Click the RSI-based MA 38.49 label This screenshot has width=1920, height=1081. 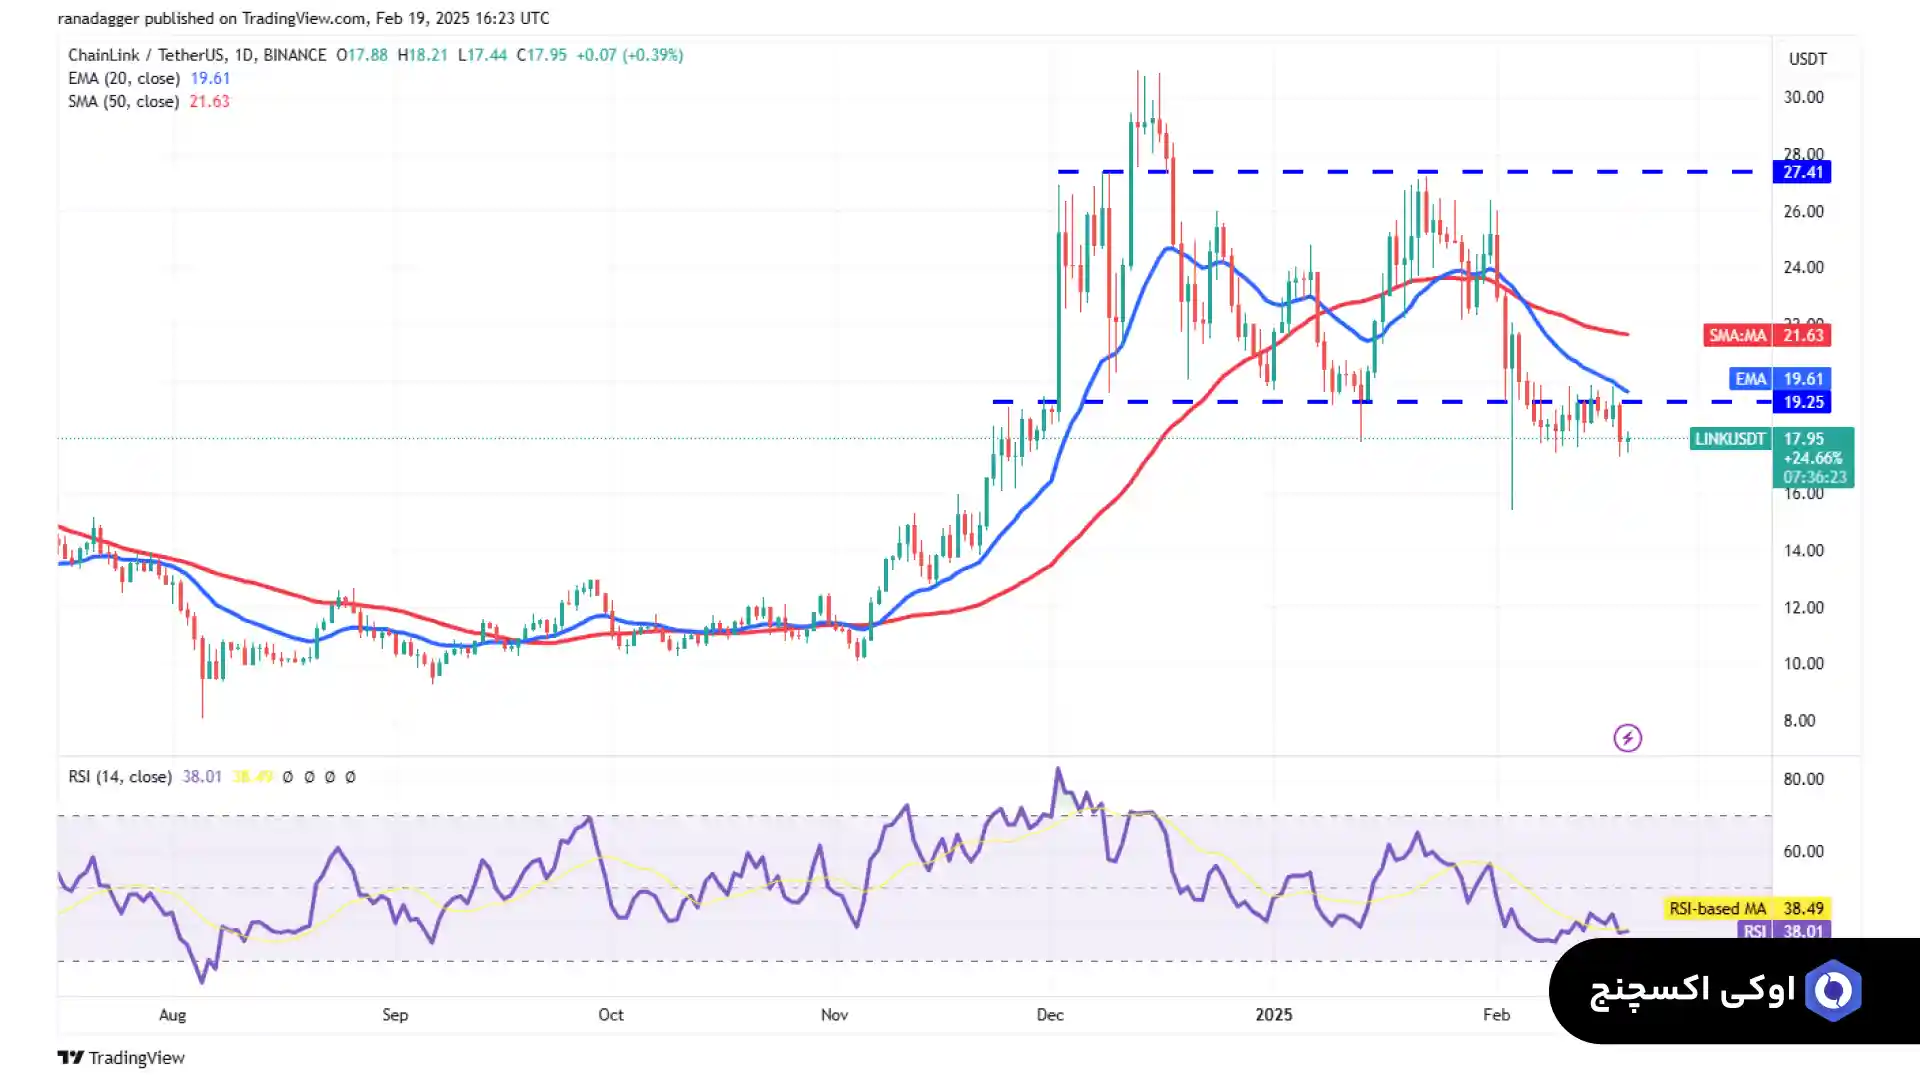[x=1747, y=908]
